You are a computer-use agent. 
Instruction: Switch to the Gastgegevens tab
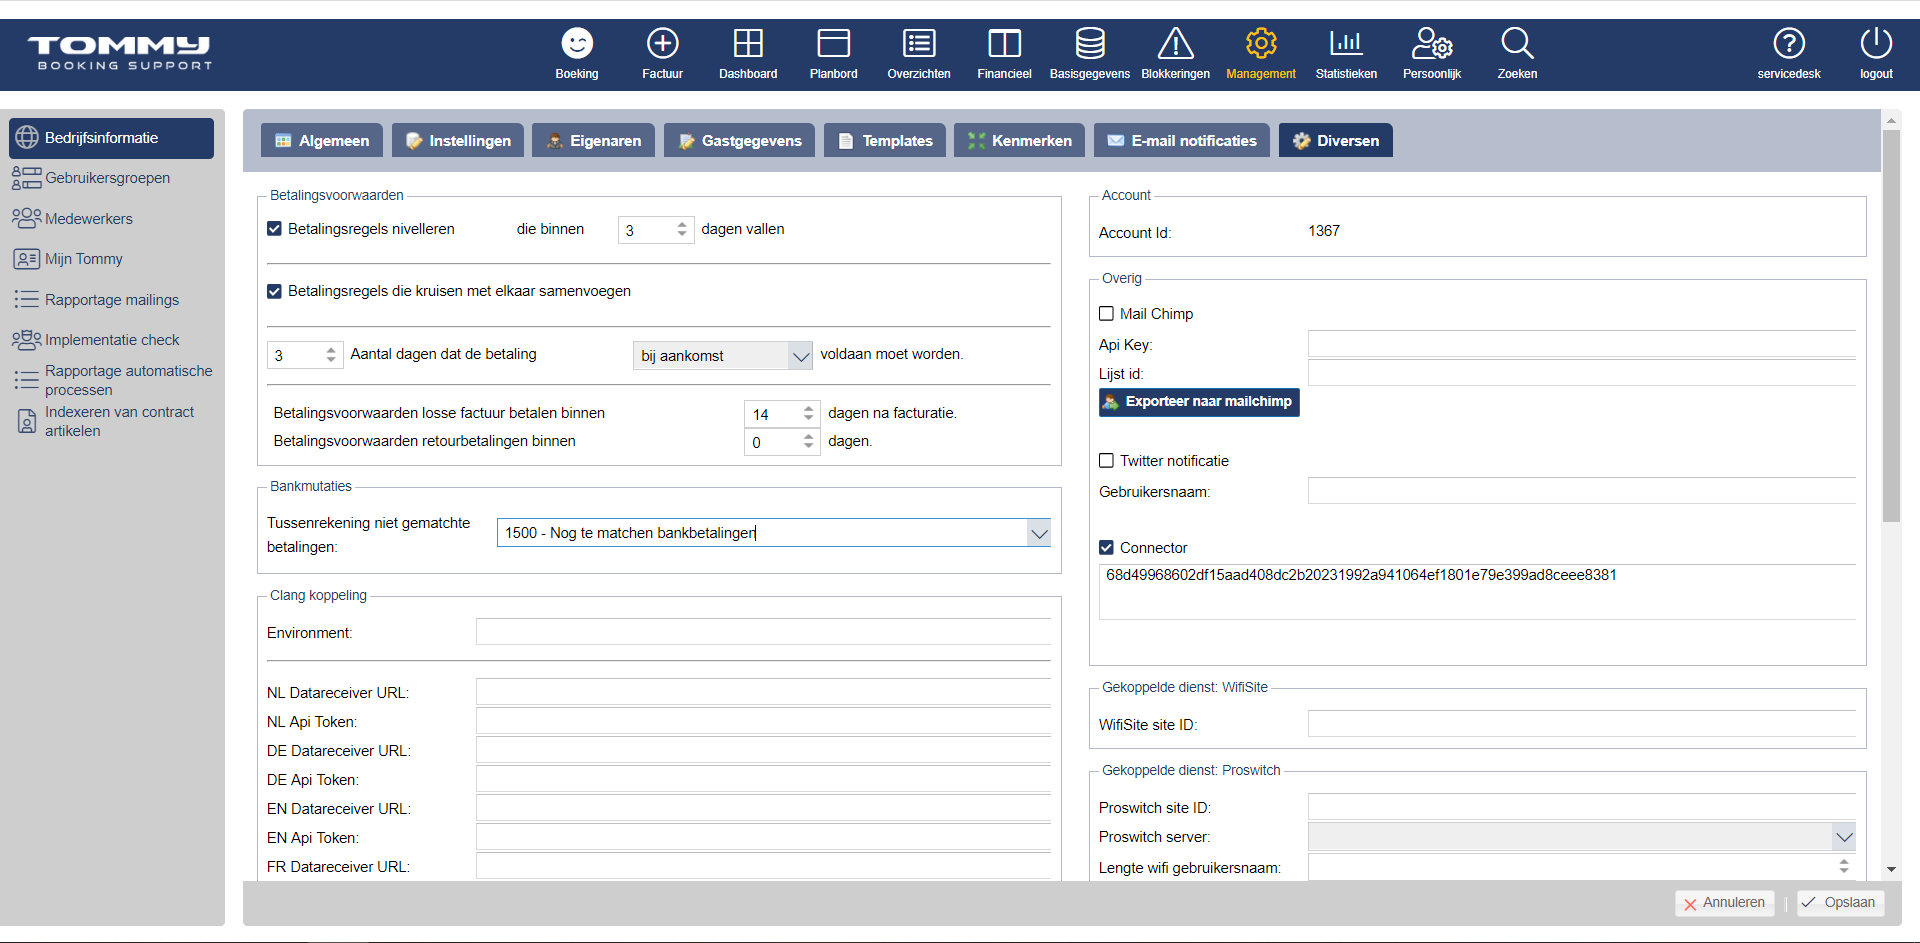(x=740, y=141)
